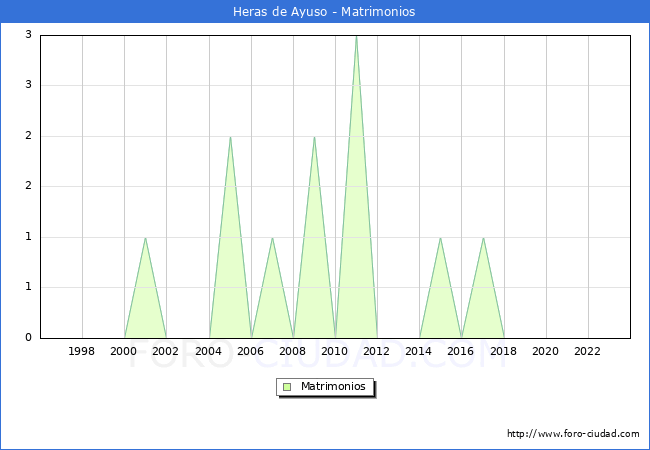Click the 2010 x-axis label
Viewport: 650px width, 450px height.
click(335, 351)
